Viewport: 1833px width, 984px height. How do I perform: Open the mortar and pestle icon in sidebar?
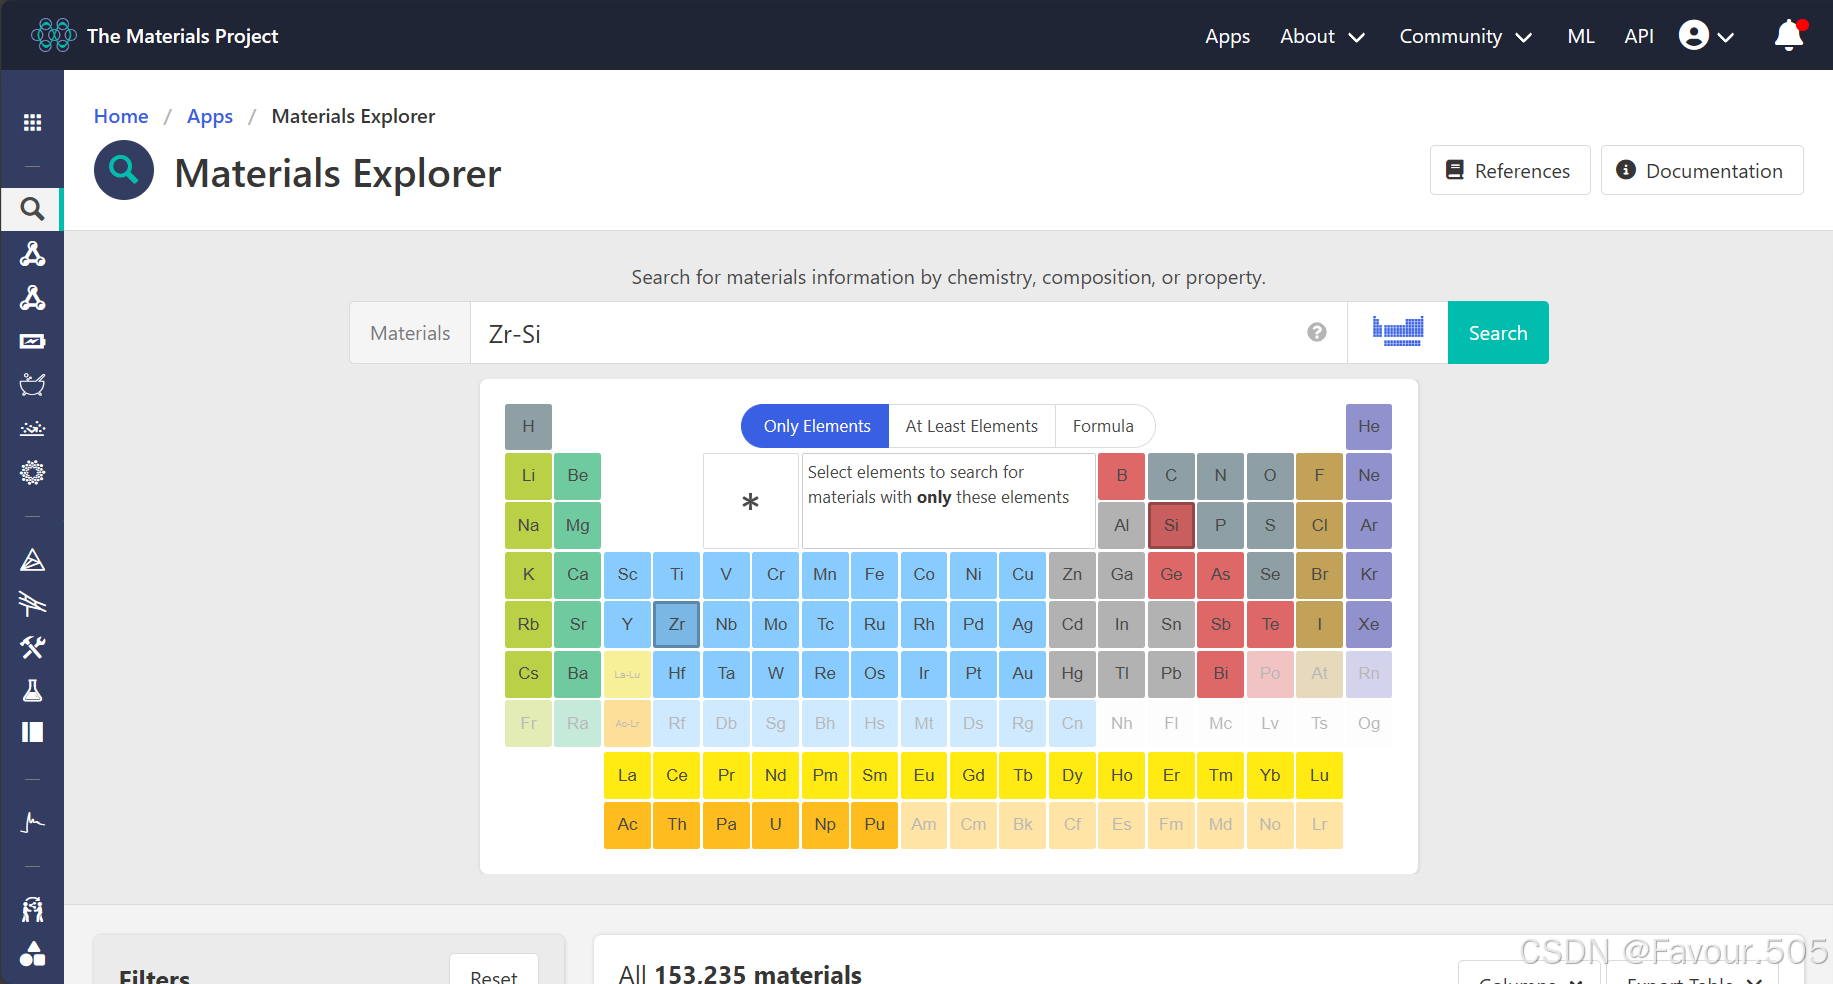pos(32,384)
